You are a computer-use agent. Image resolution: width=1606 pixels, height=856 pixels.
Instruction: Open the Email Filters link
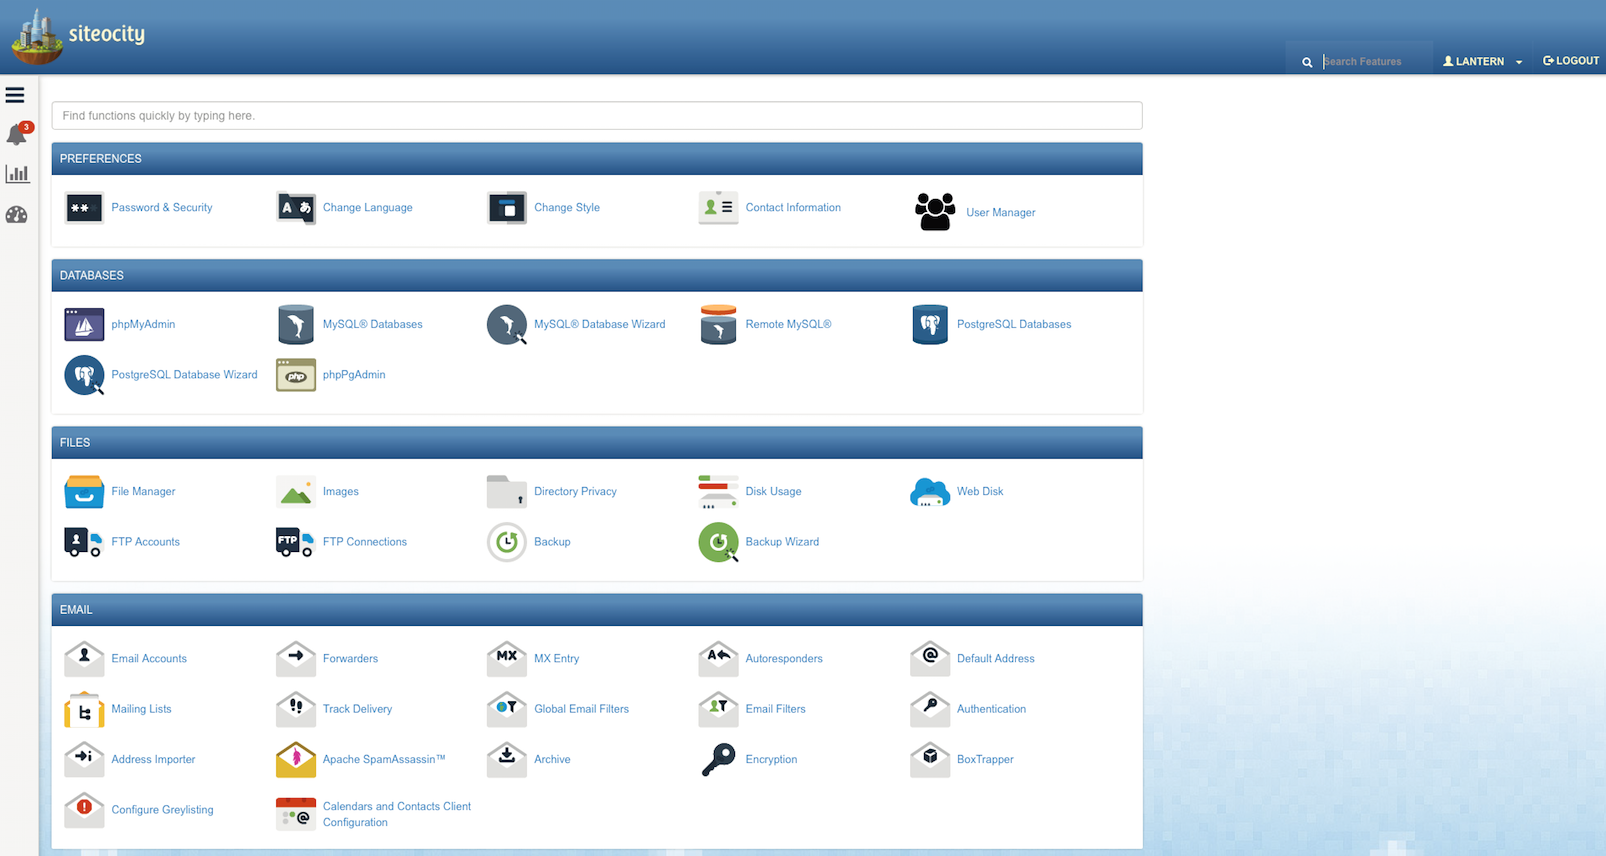[x=775, y=709]
